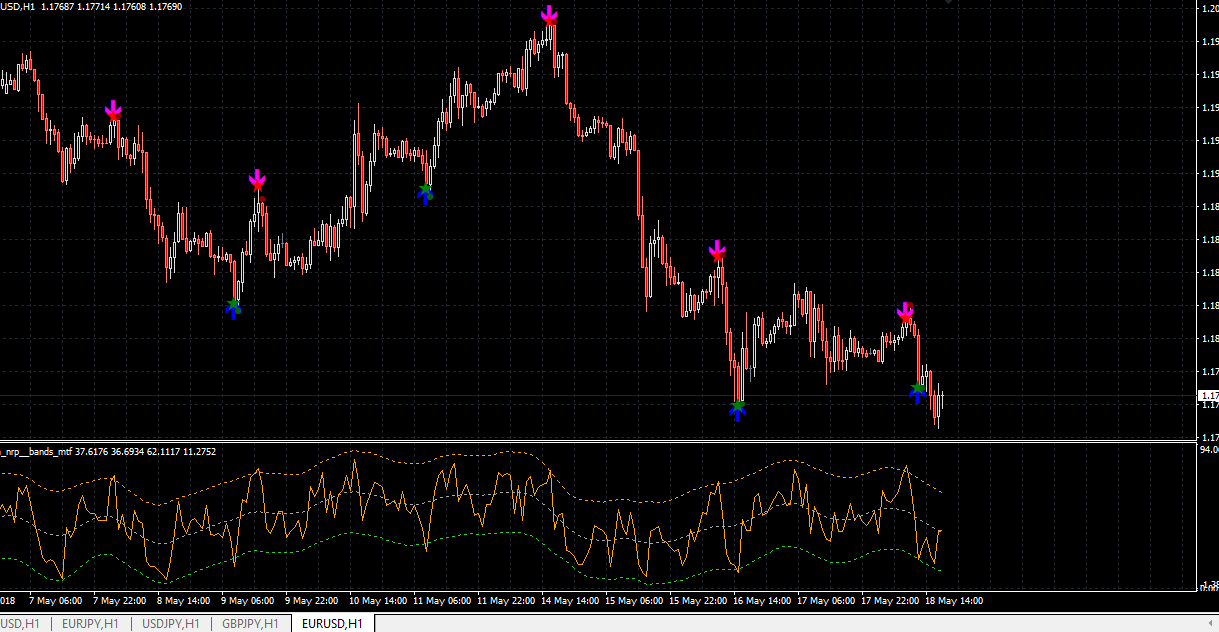Click the 11 May 22:00 time label
The height and width of the screenshot is (632, 1219).
click(x=506, y=601)
